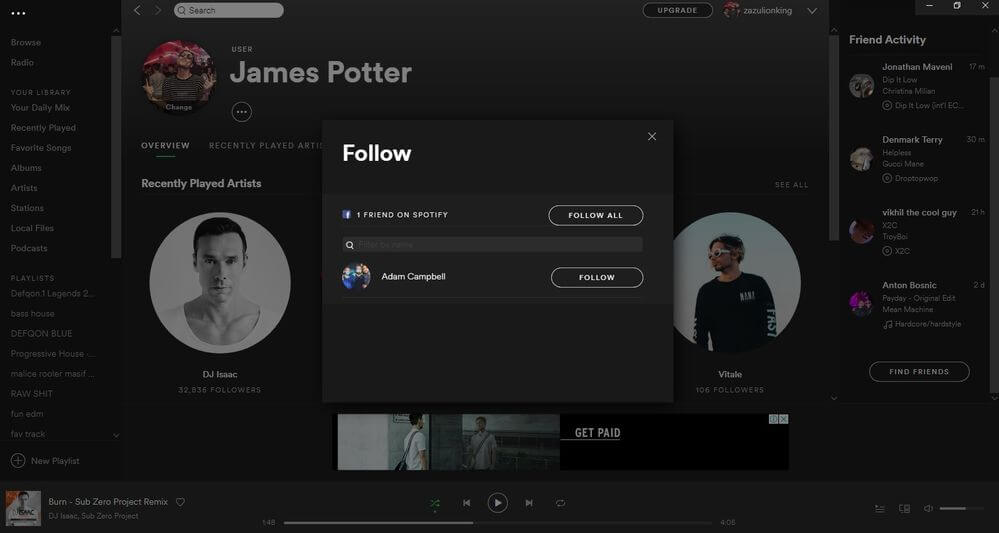Skip to the next track
This screenshot has width=999, height=533.
click(529, 503)
